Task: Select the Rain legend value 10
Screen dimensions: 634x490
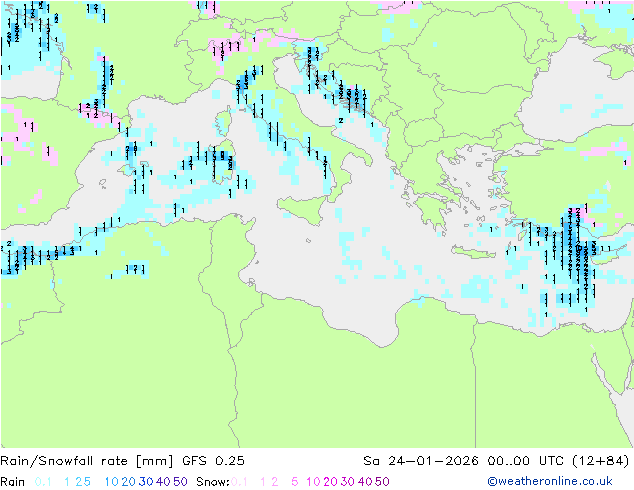Action: pyautogui.click(x=111, y=482)
